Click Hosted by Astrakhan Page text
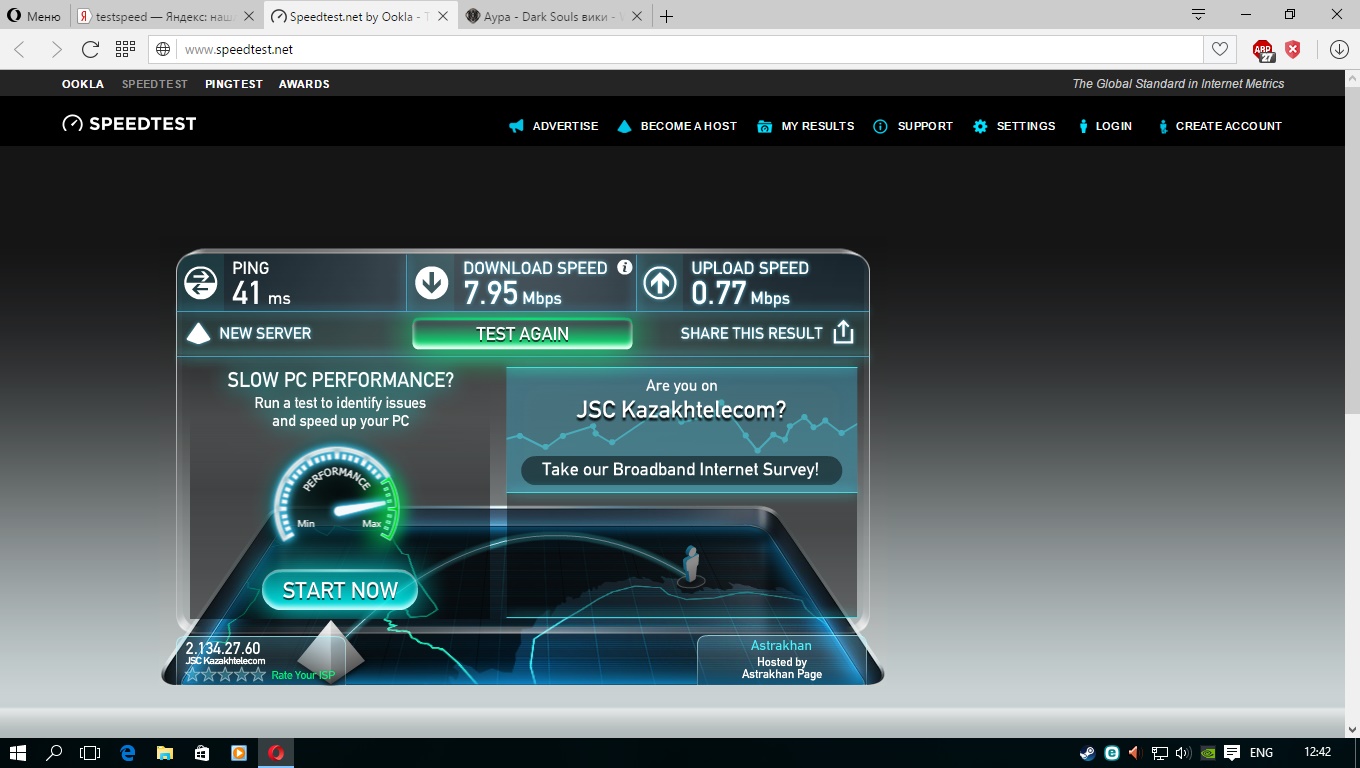Image resolution: width=1360 pixels, height=768 pixels. coord(782,668)
